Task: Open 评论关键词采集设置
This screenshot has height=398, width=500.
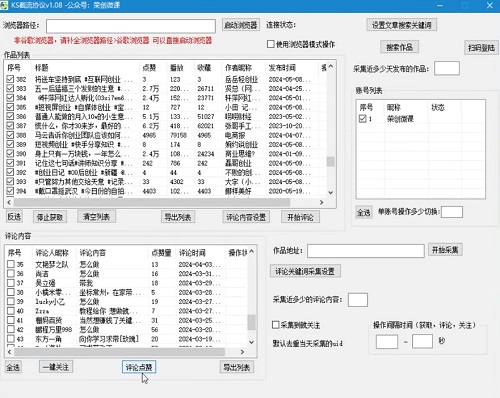Action: [x=305, y=271]
